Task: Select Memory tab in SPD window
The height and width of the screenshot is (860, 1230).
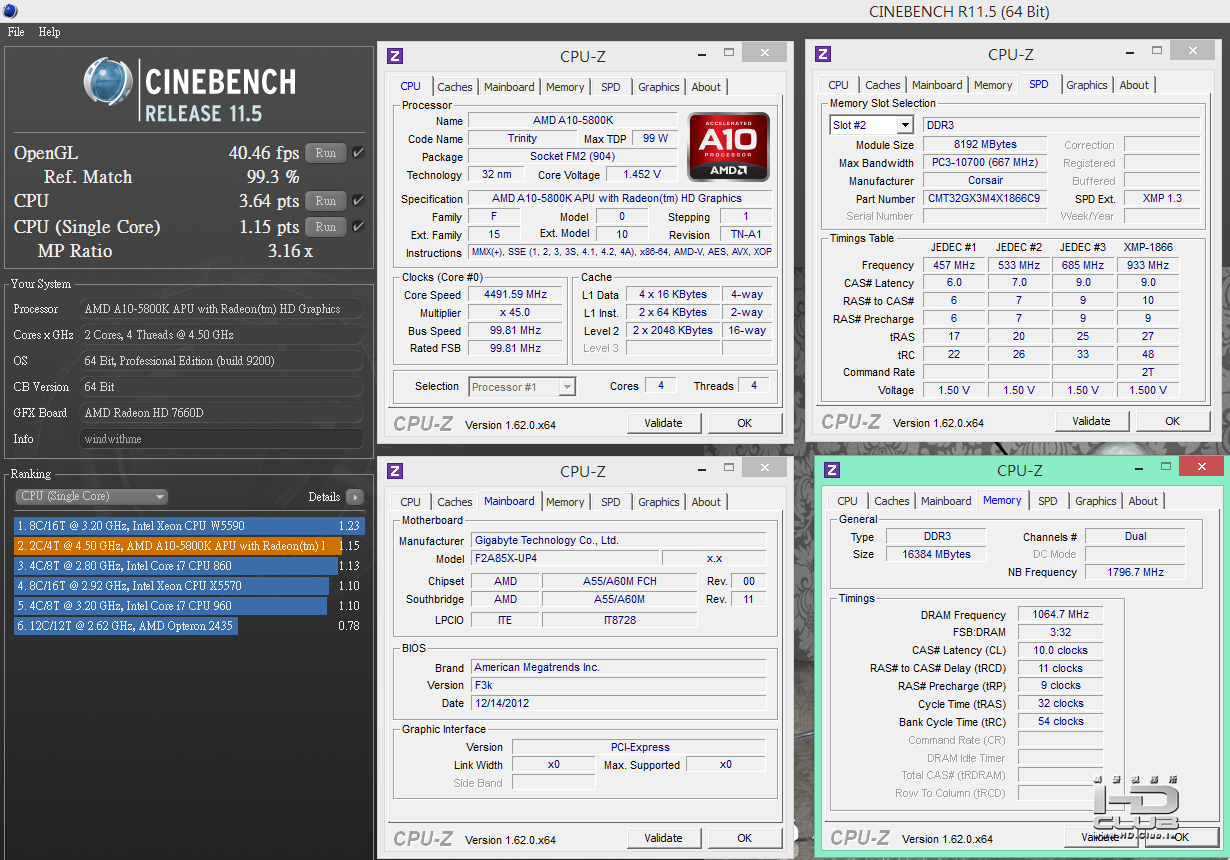Action: 993,85
